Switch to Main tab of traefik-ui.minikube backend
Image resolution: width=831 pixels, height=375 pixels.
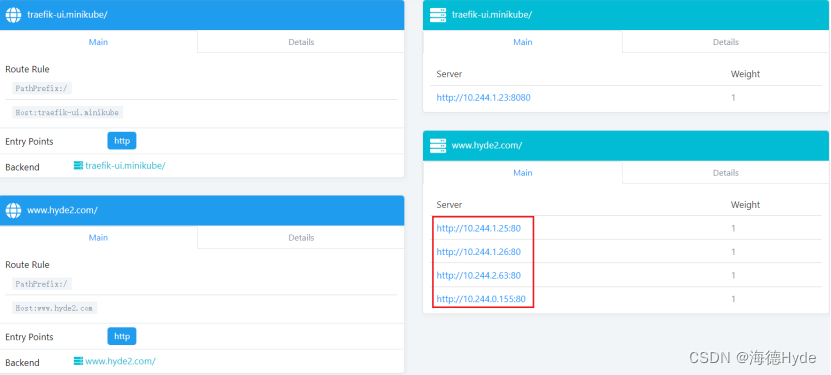(523, 42)
